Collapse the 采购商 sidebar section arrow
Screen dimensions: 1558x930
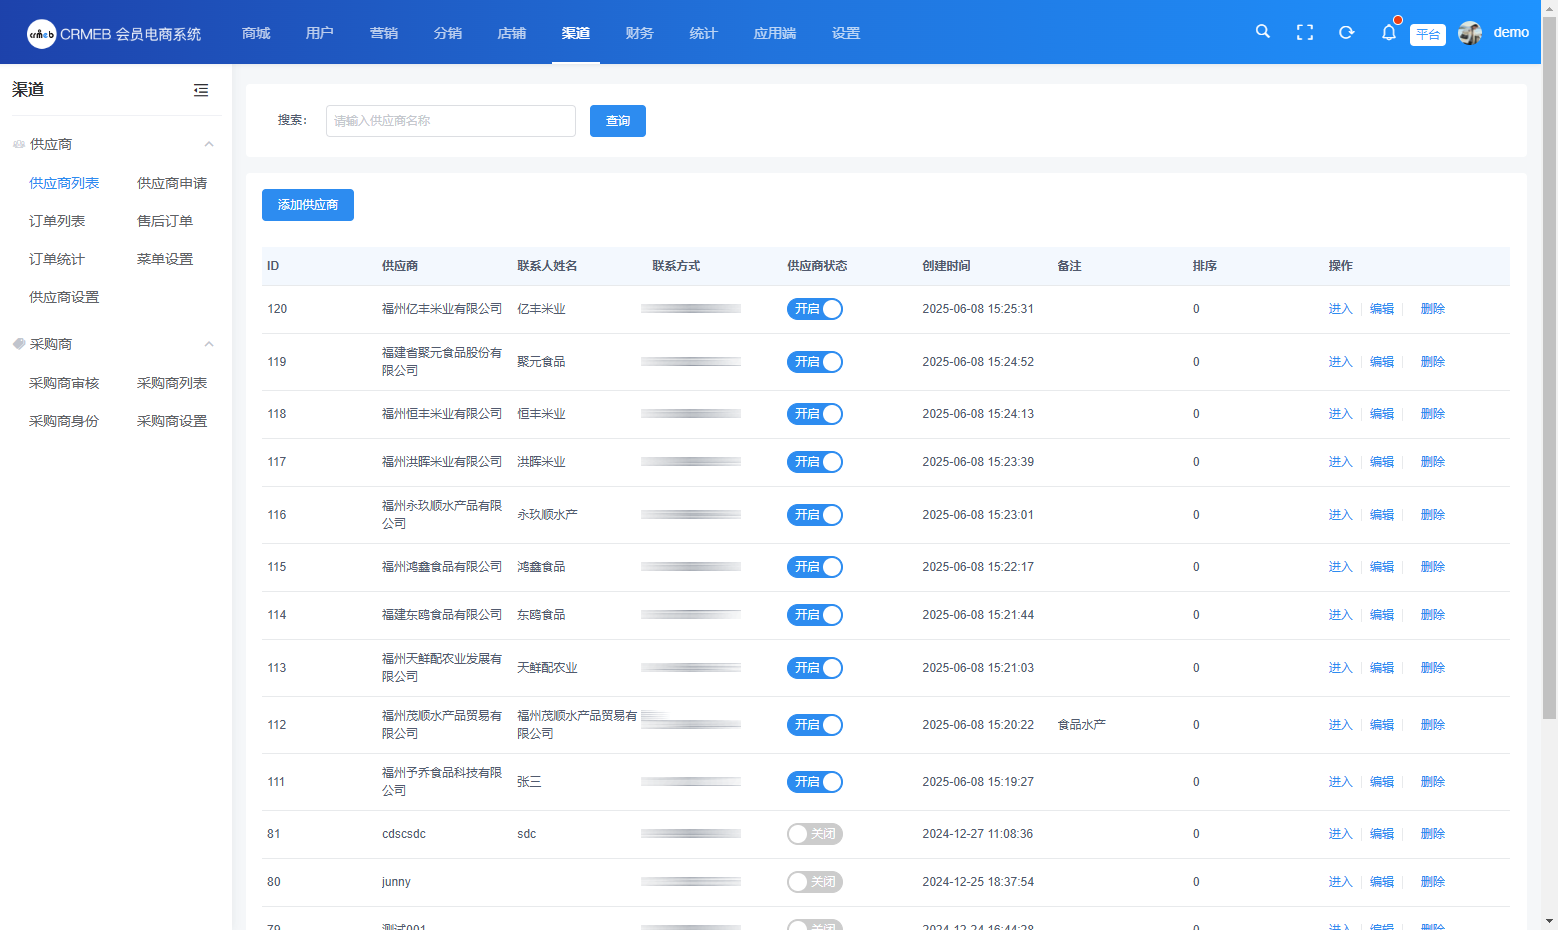pos(209,344)
